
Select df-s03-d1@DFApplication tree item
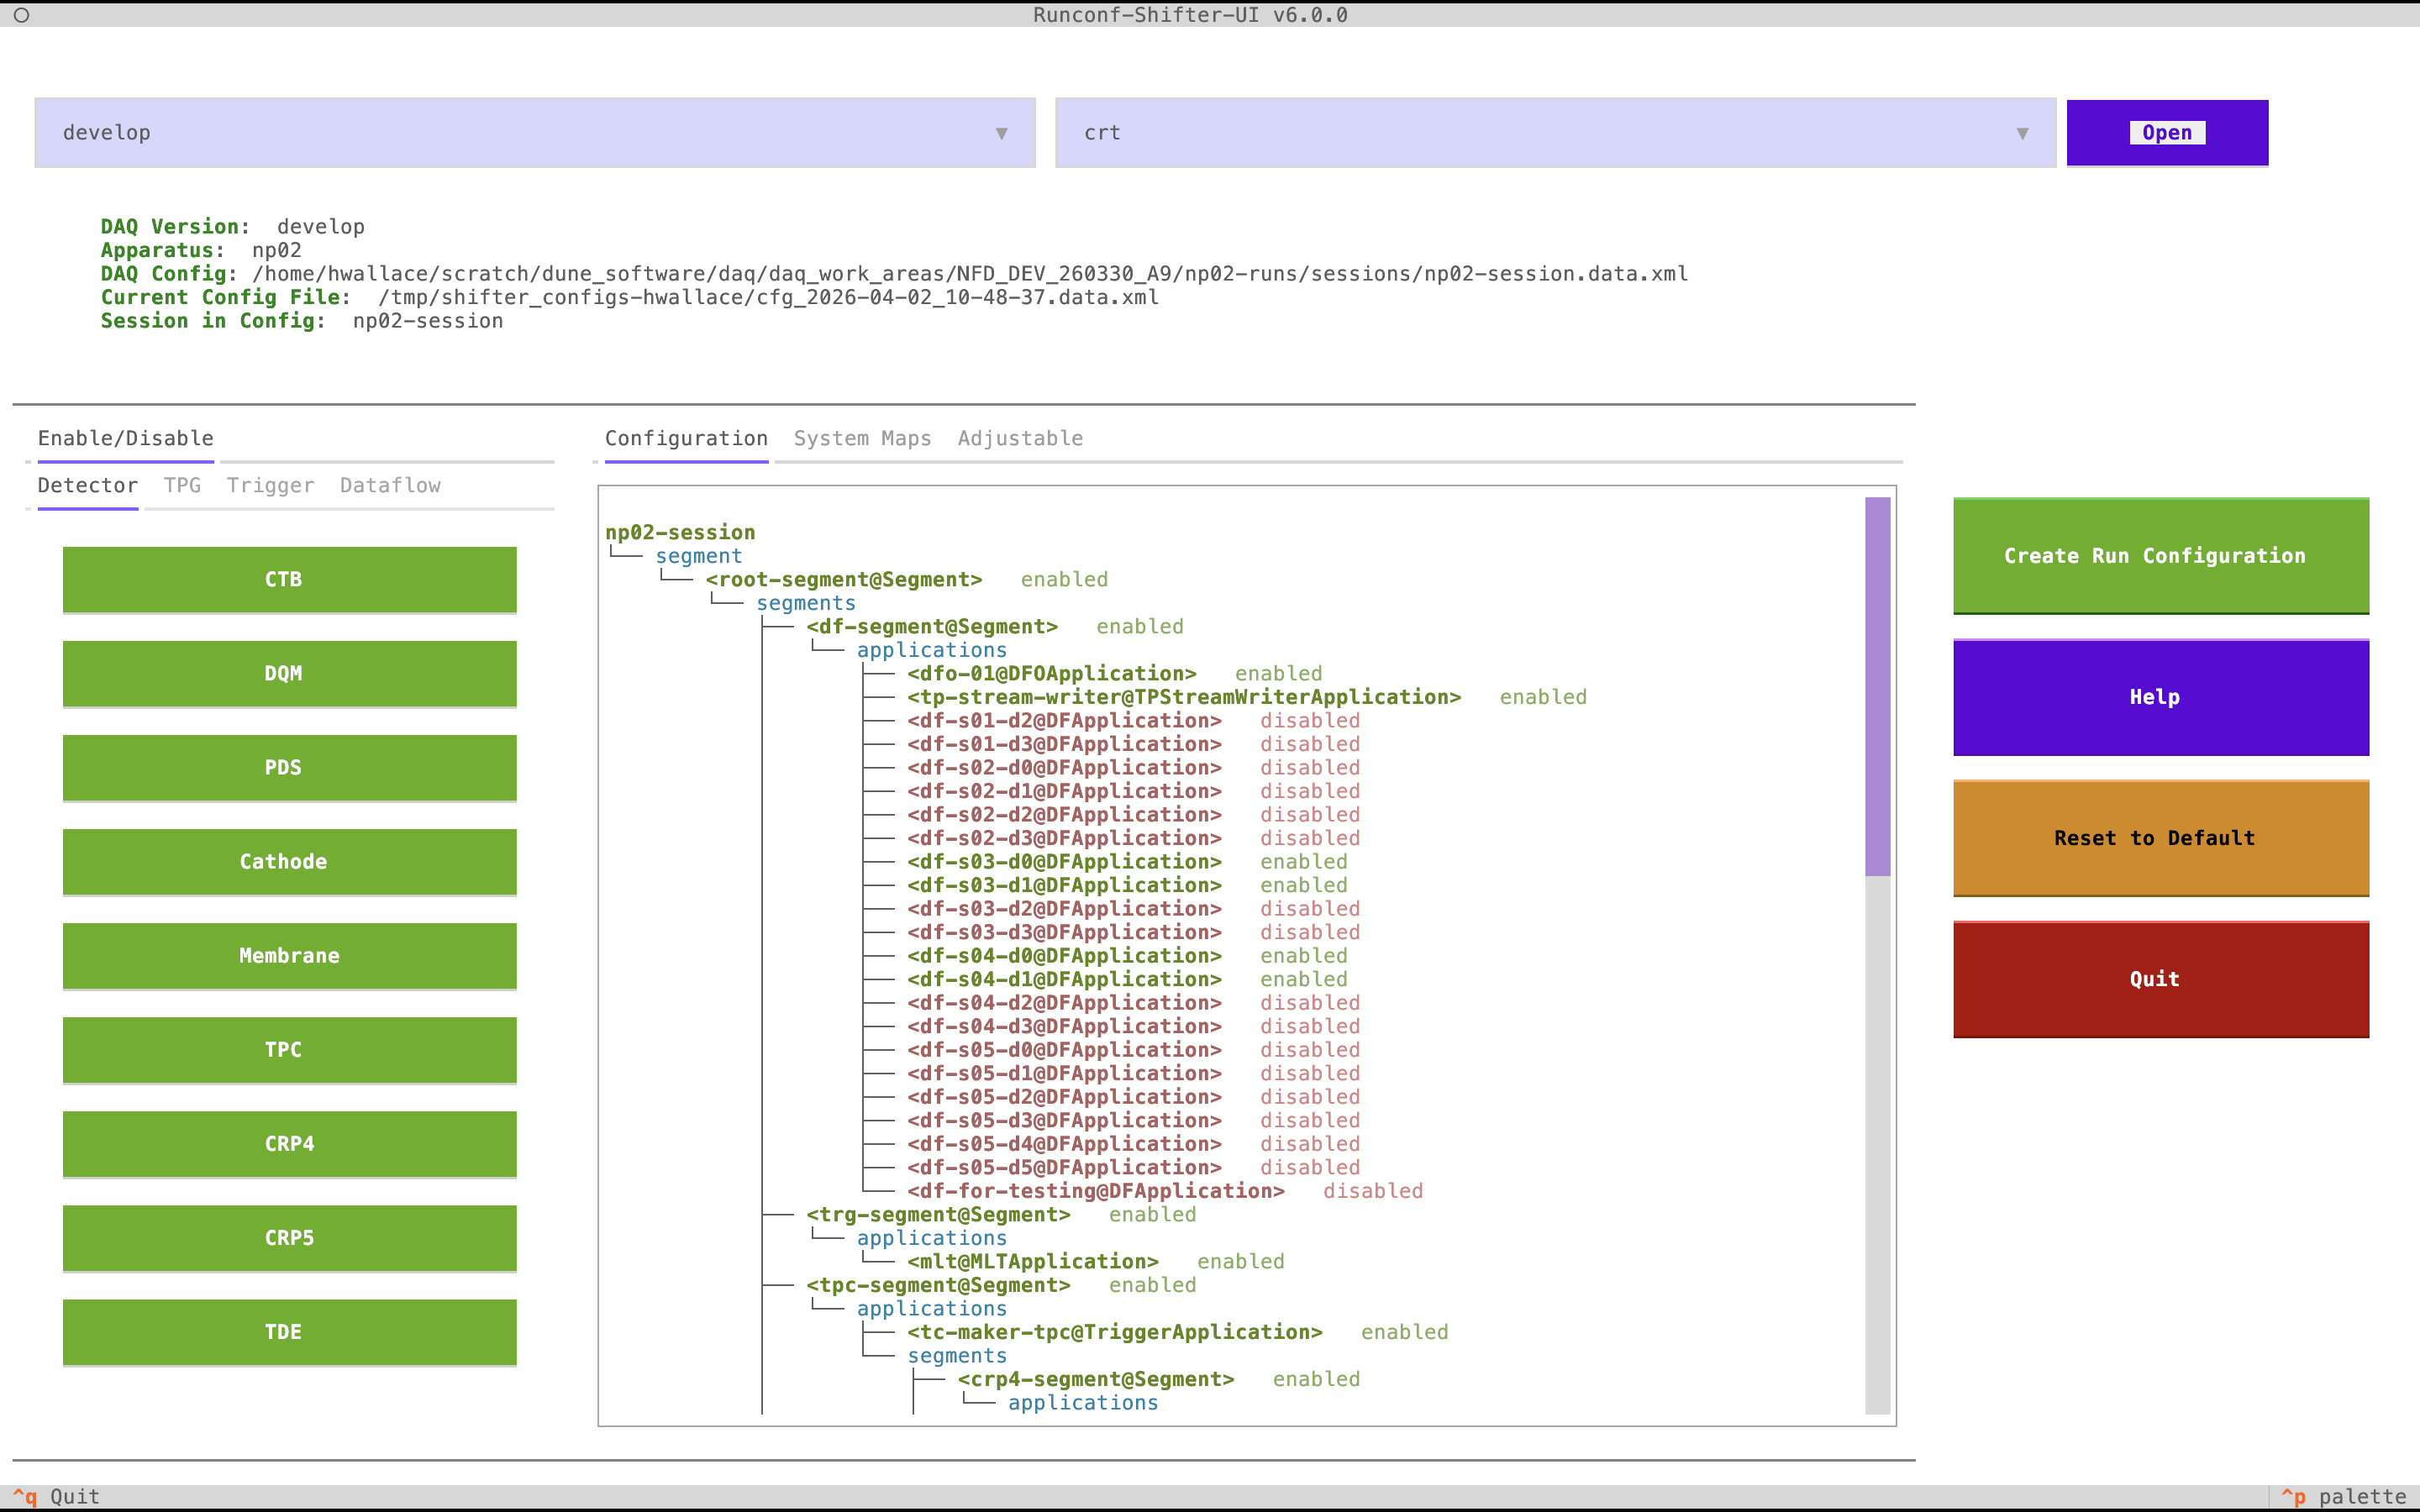click(1064, 885)
